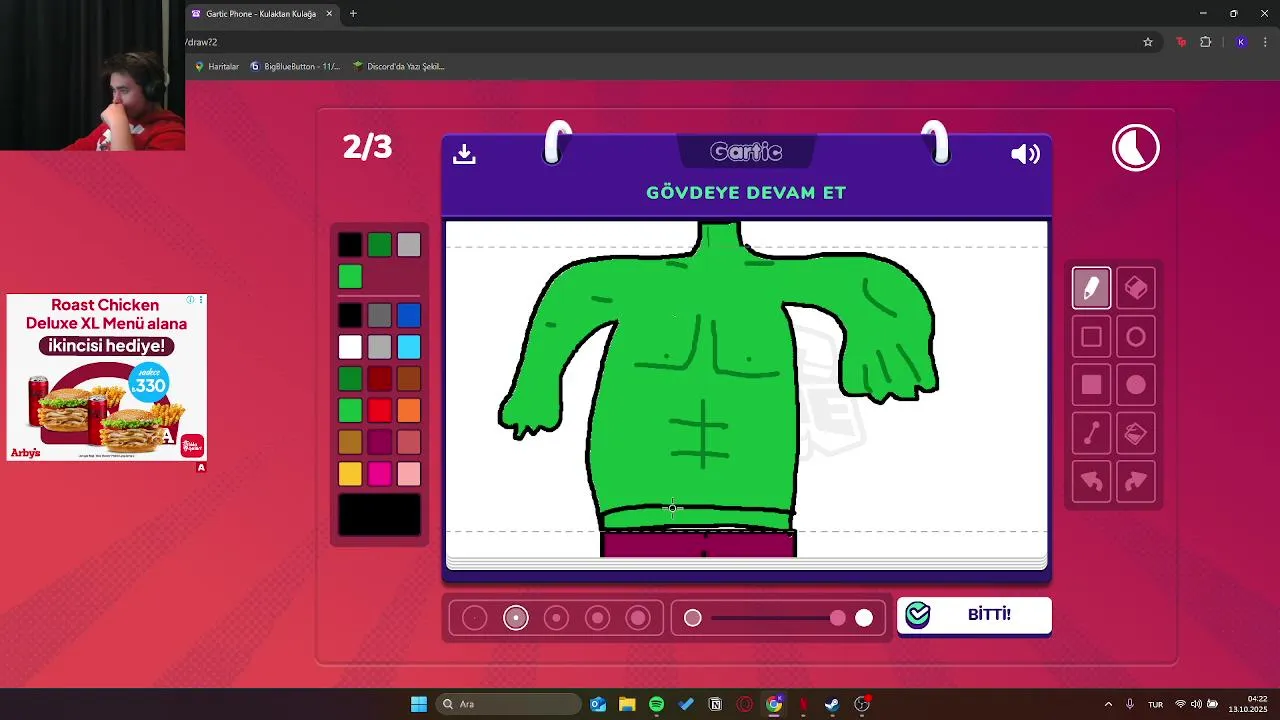Mute the Gartic game sound

click(x=1025, y=154)
